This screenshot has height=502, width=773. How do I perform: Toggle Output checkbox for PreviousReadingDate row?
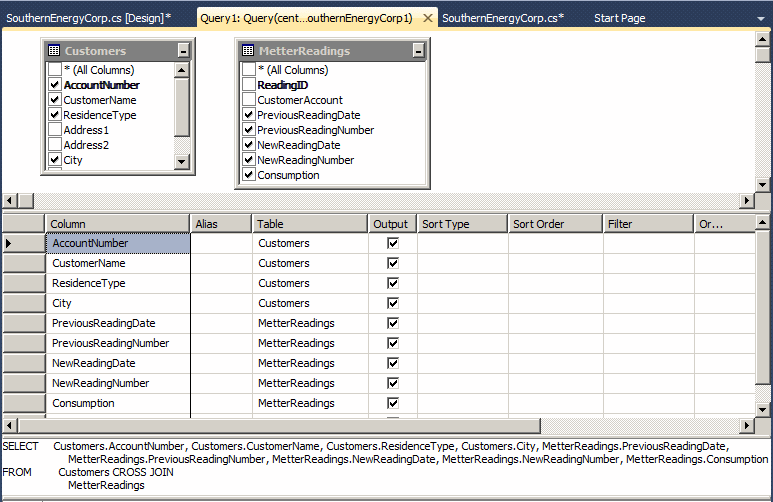pyautogui.click(x=393, y=323)
